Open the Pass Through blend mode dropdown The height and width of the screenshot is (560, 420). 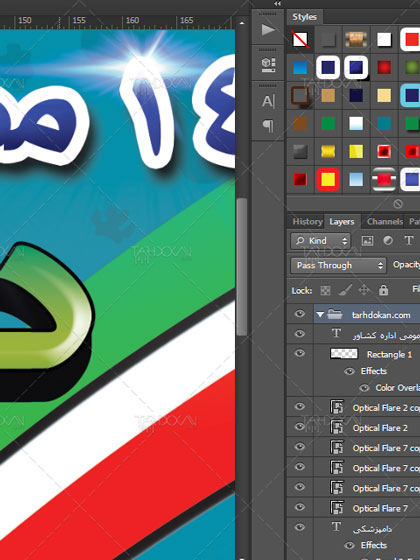pos(338,265)
